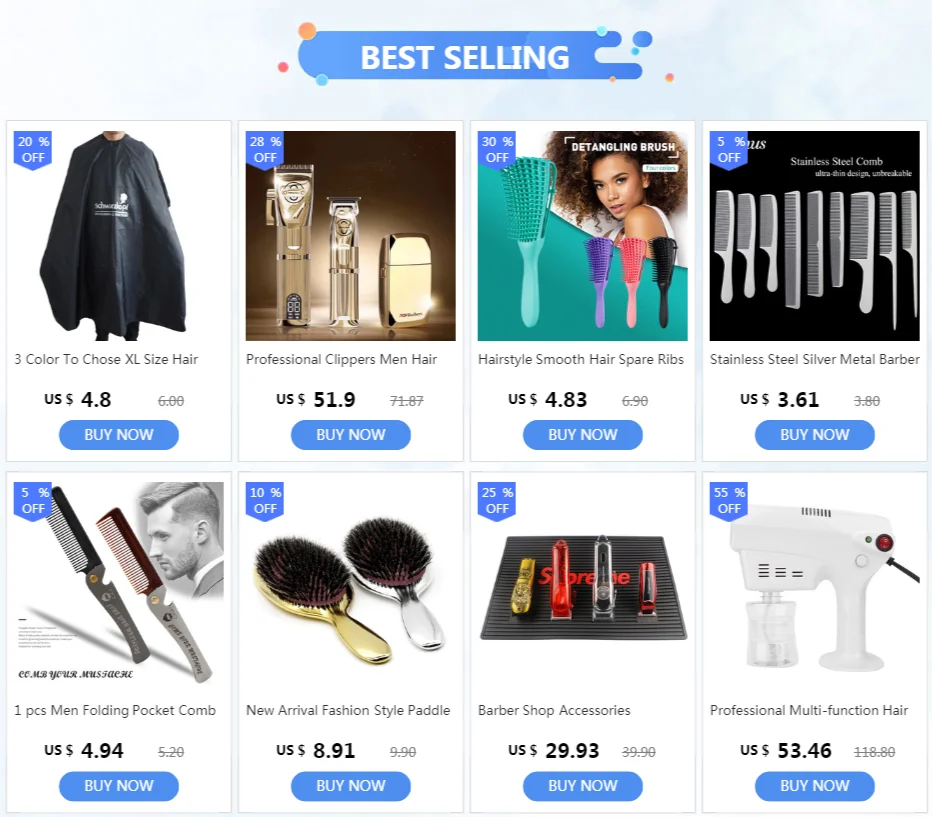Buy the Hairstyle Smooth Hair brush now
This screenshot has width=932, height=817.
pyautogui.click(x=582, y=435)
